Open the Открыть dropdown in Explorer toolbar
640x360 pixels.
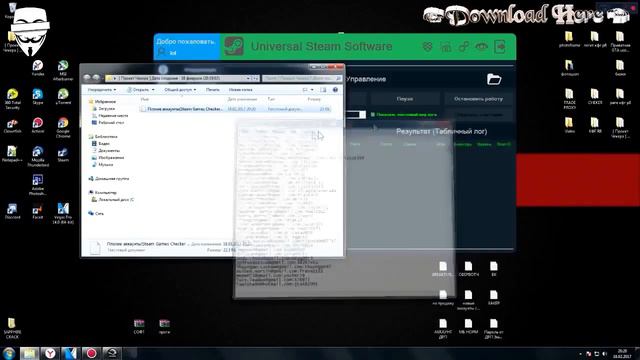click(x=141, y=89)
